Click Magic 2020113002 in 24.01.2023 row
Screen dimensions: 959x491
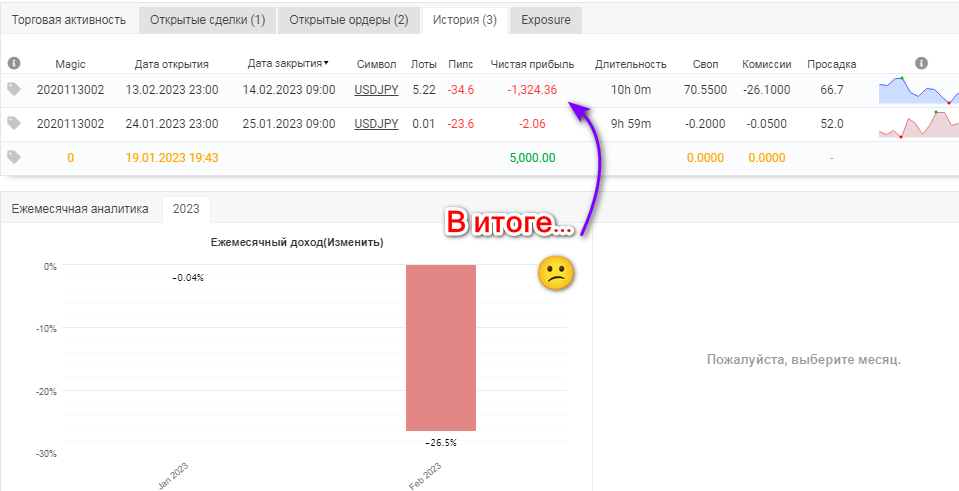pyautogui.click(x=70, y=124)
